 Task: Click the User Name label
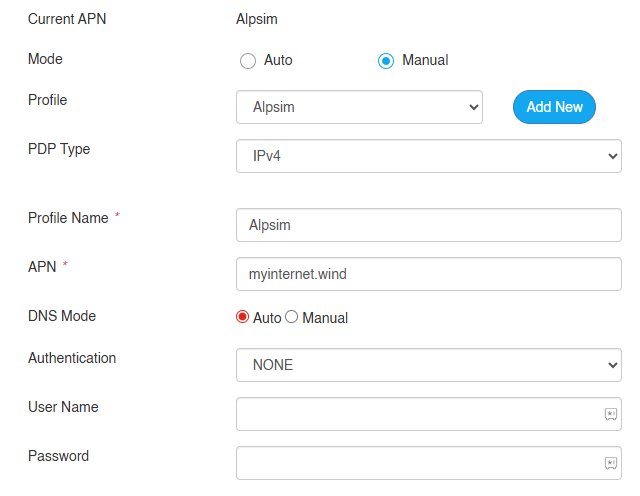(63, 406)
